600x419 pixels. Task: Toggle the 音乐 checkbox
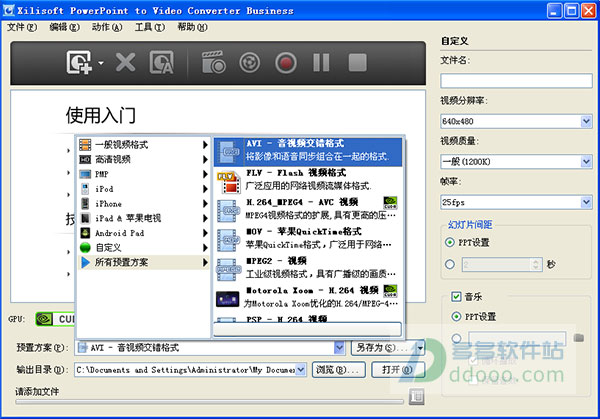coord(456,296)
